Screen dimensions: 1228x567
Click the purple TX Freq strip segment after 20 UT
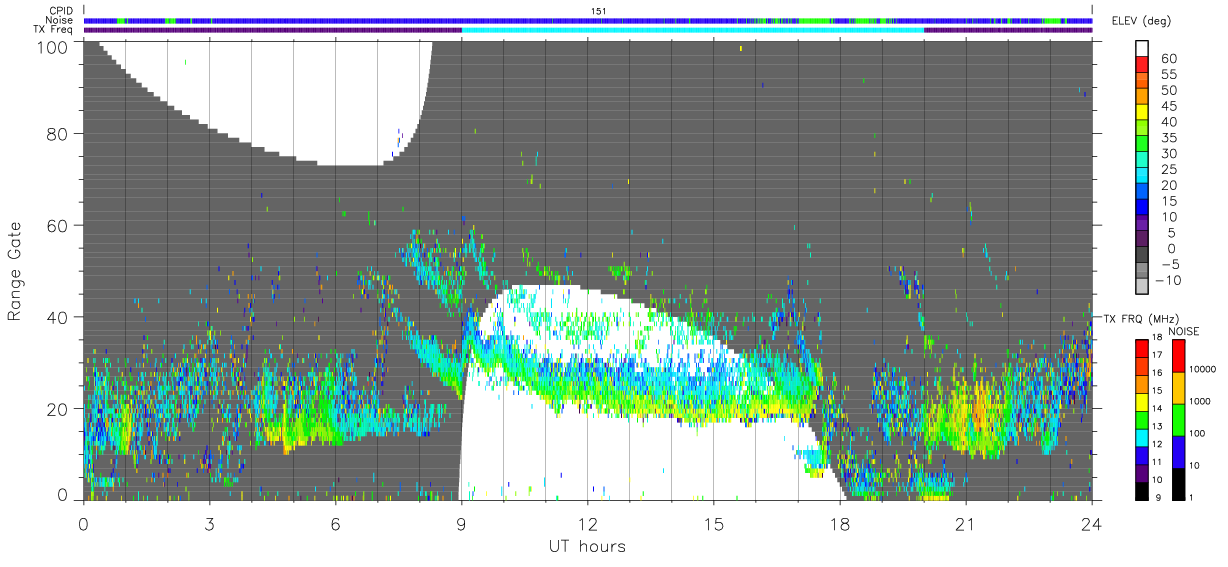1008,30
